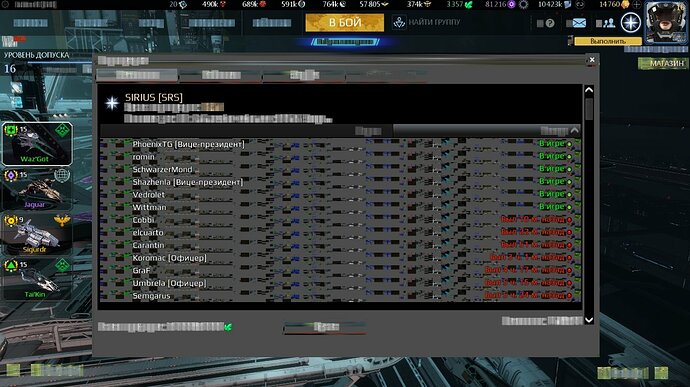This screenshot has height=387, width=690.
Task: Click the member list scroll-down arrow
Action: [x=589, y=320]
